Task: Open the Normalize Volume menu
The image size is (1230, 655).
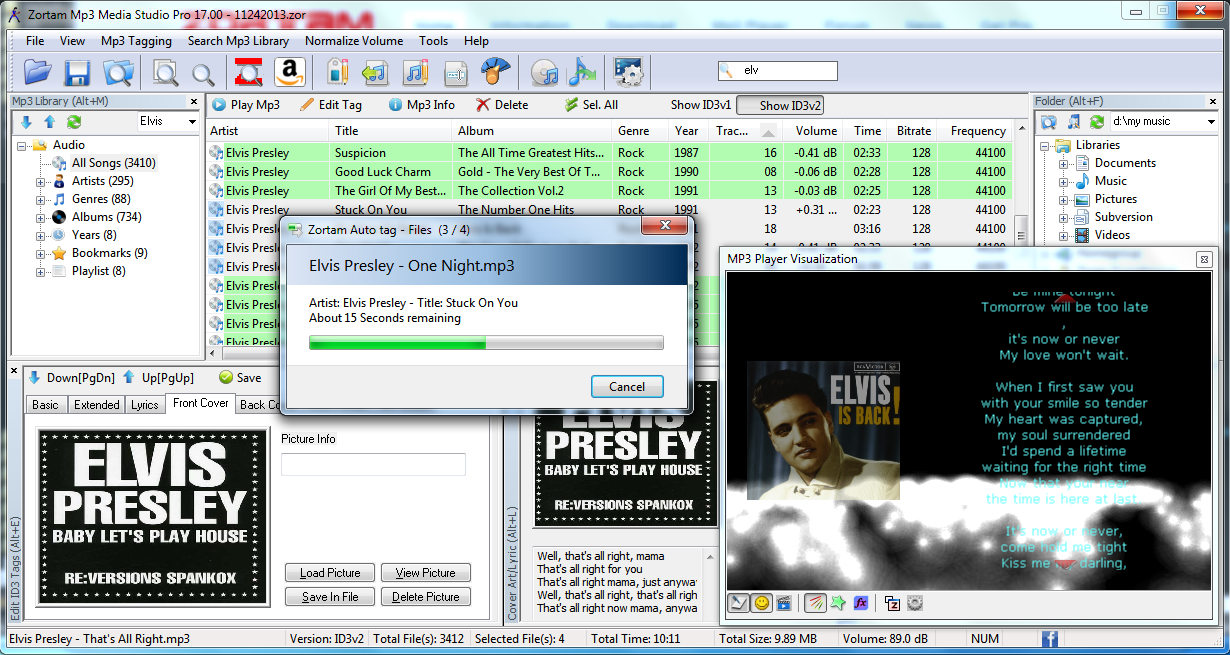Action: point(354,41)
